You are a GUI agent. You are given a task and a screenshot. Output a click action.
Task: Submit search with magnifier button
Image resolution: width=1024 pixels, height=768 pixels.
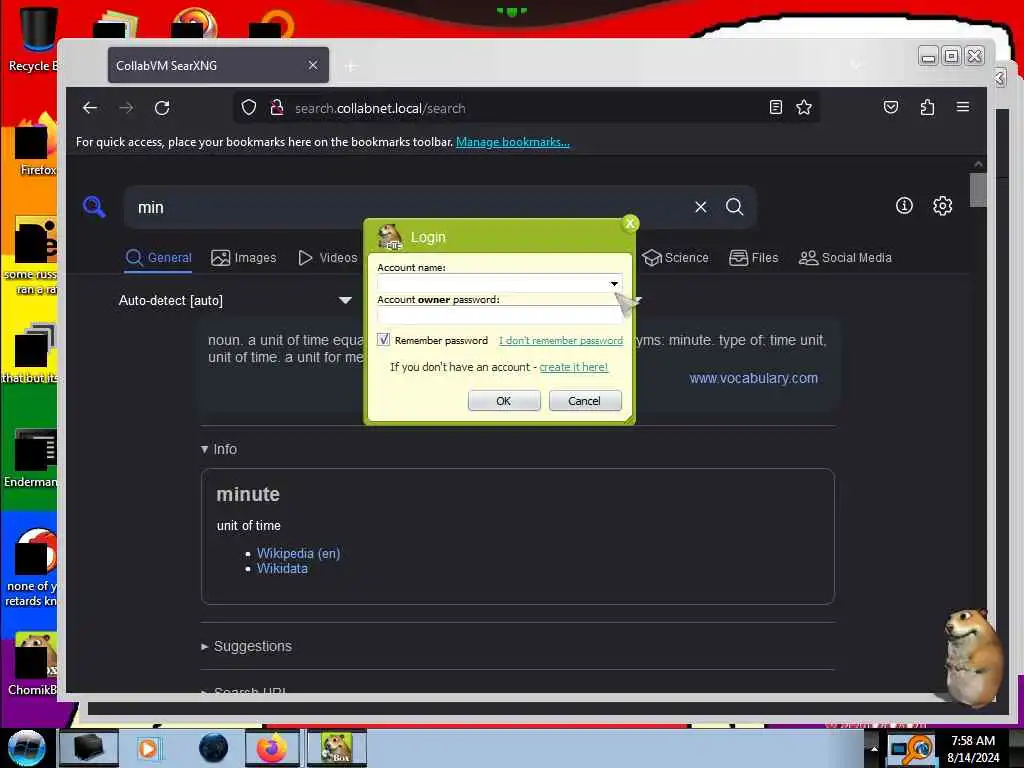pyautogui.click(x=734, y=207)
